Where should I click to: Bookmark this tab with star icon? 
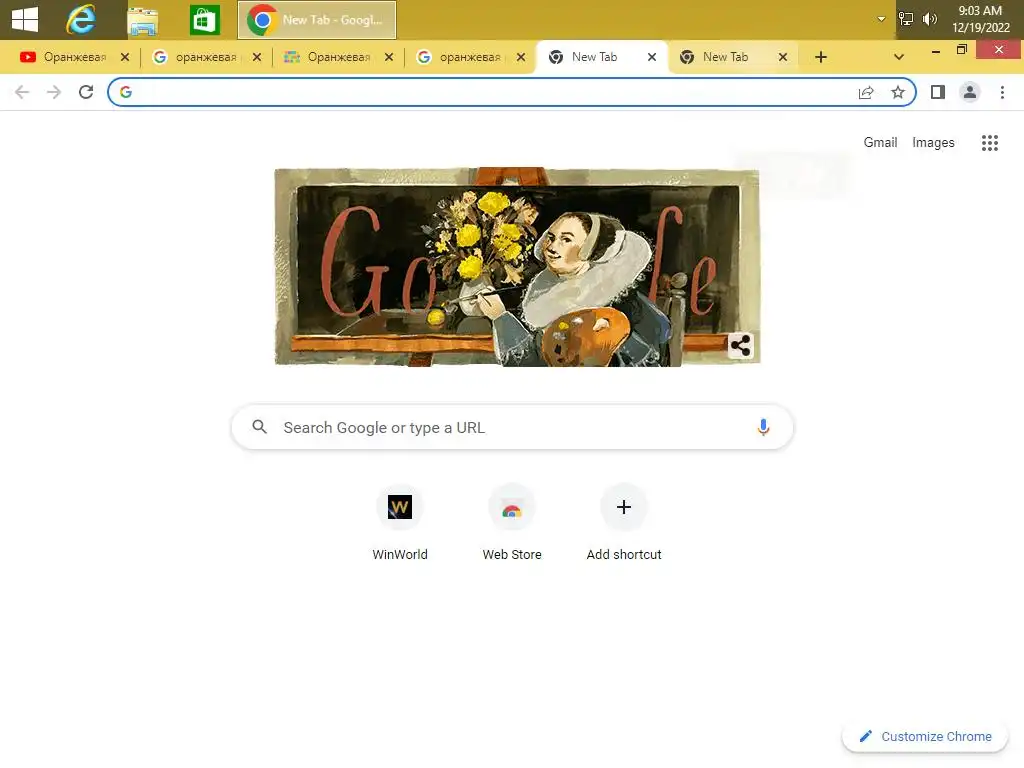click(x=898, y=92)
